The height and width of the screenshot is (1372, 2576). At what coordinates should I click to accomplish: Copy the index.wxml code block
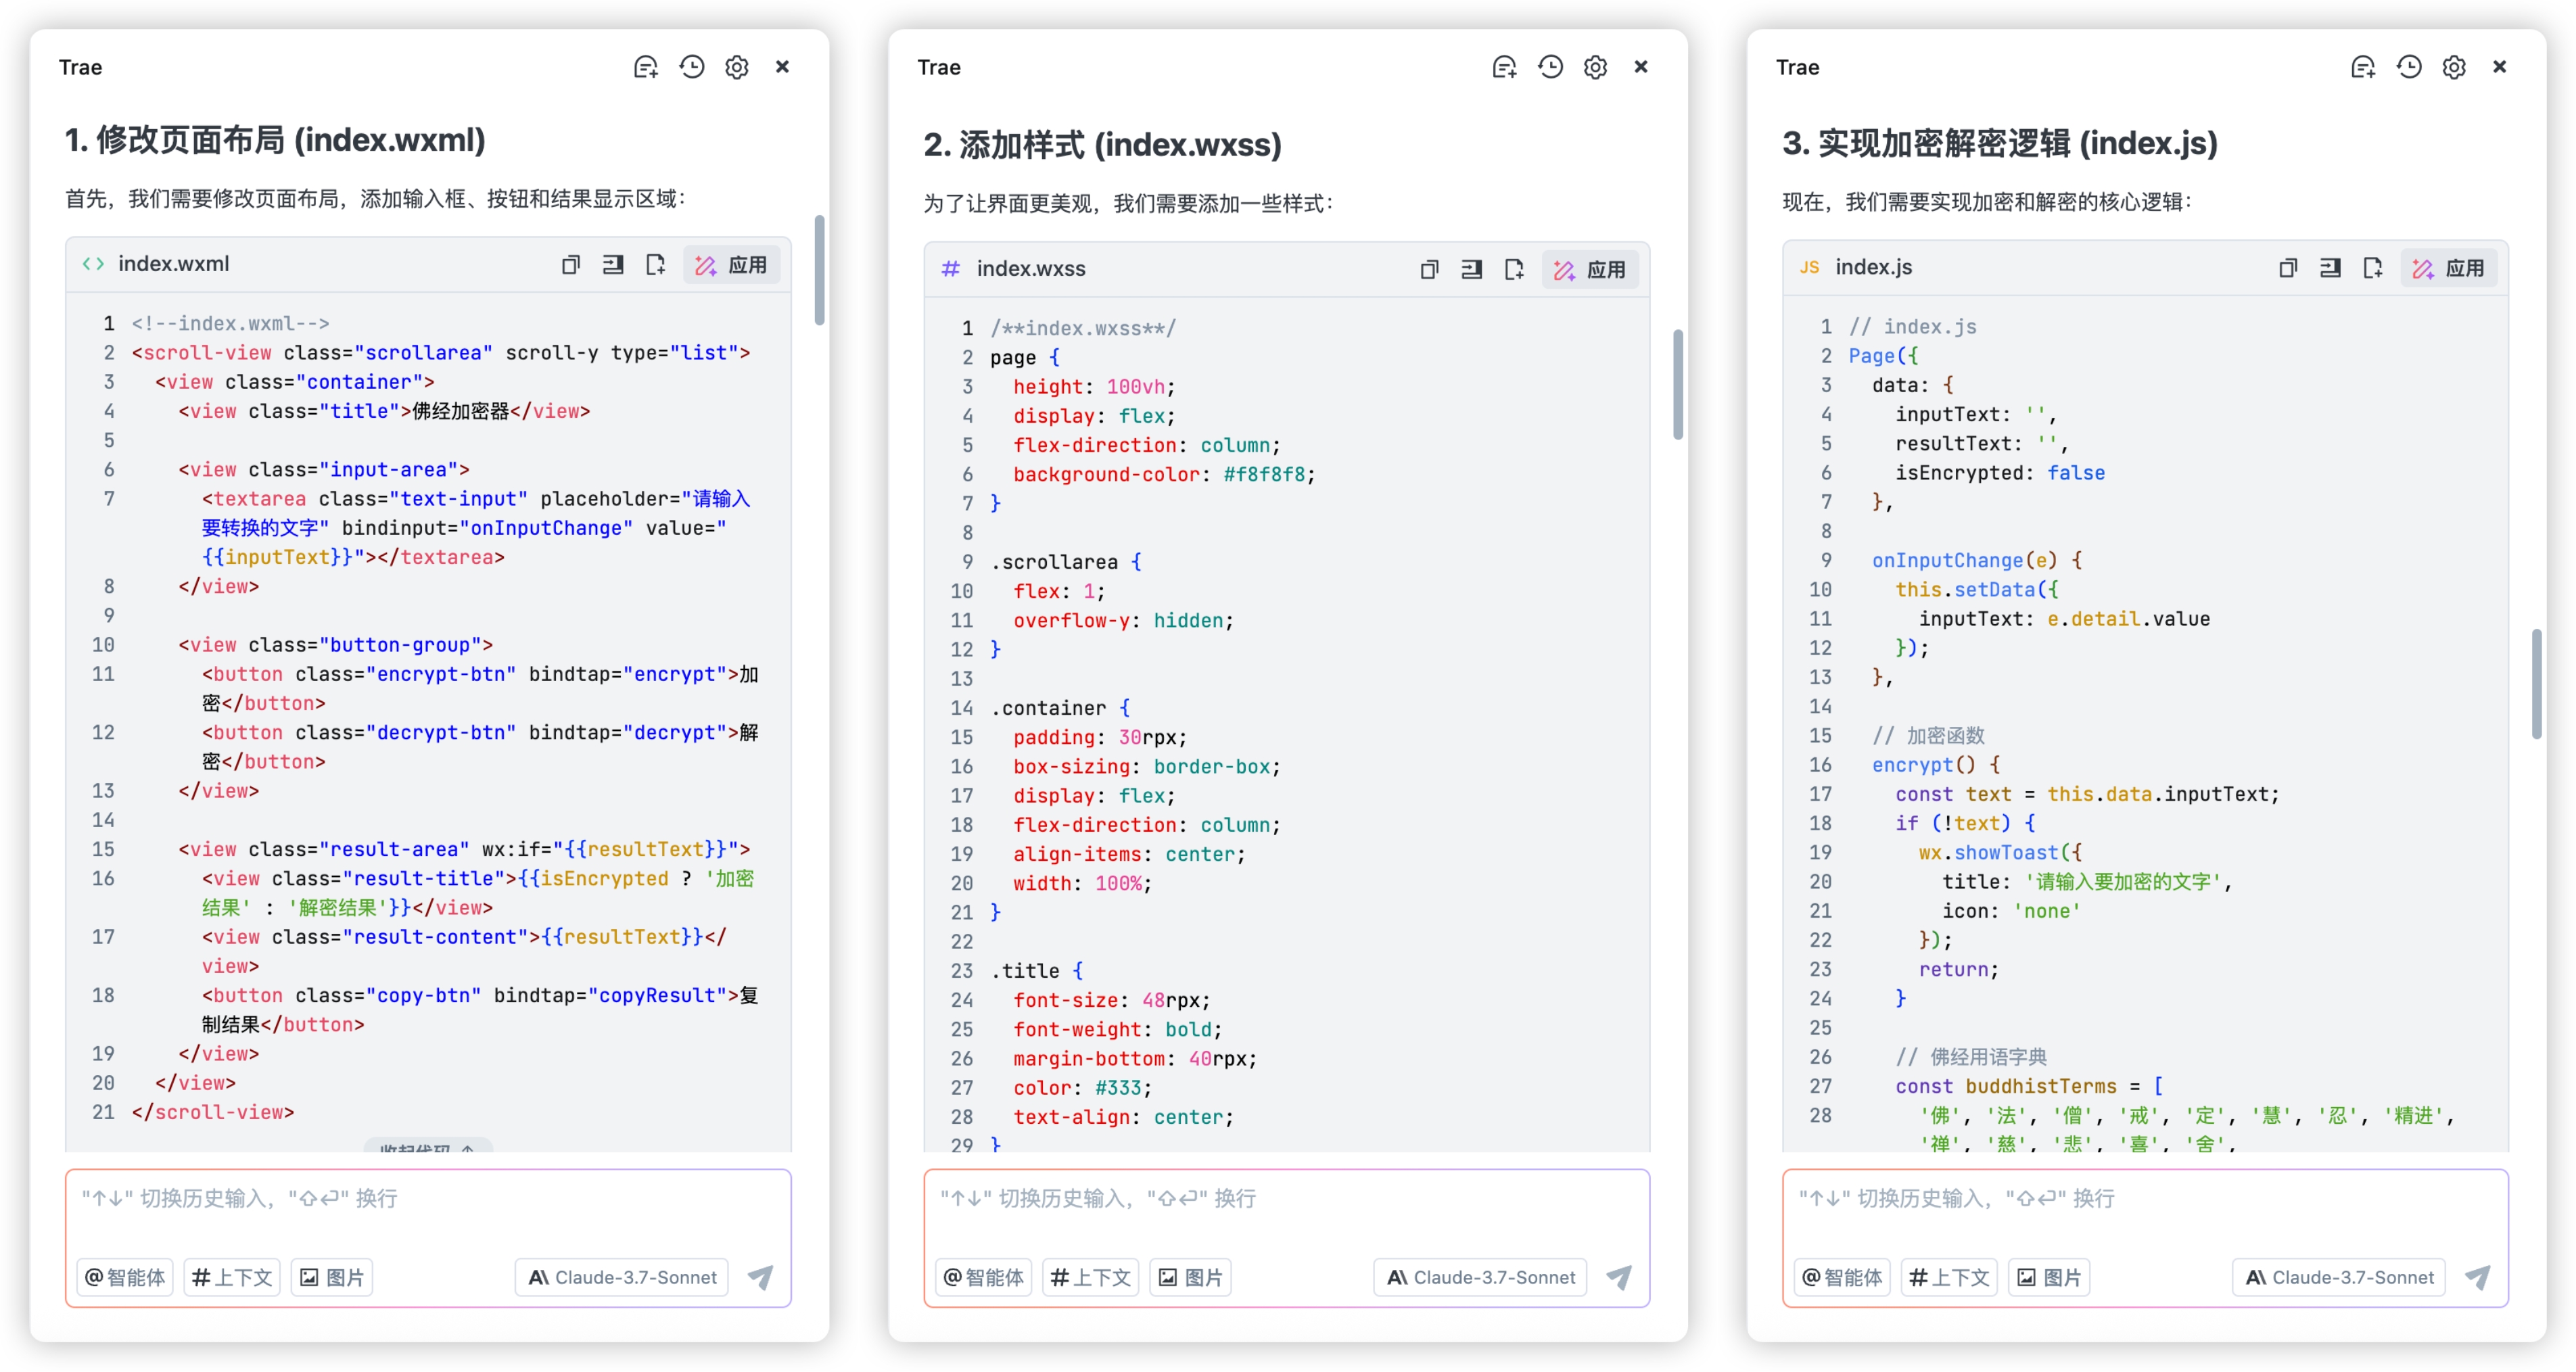570,265
